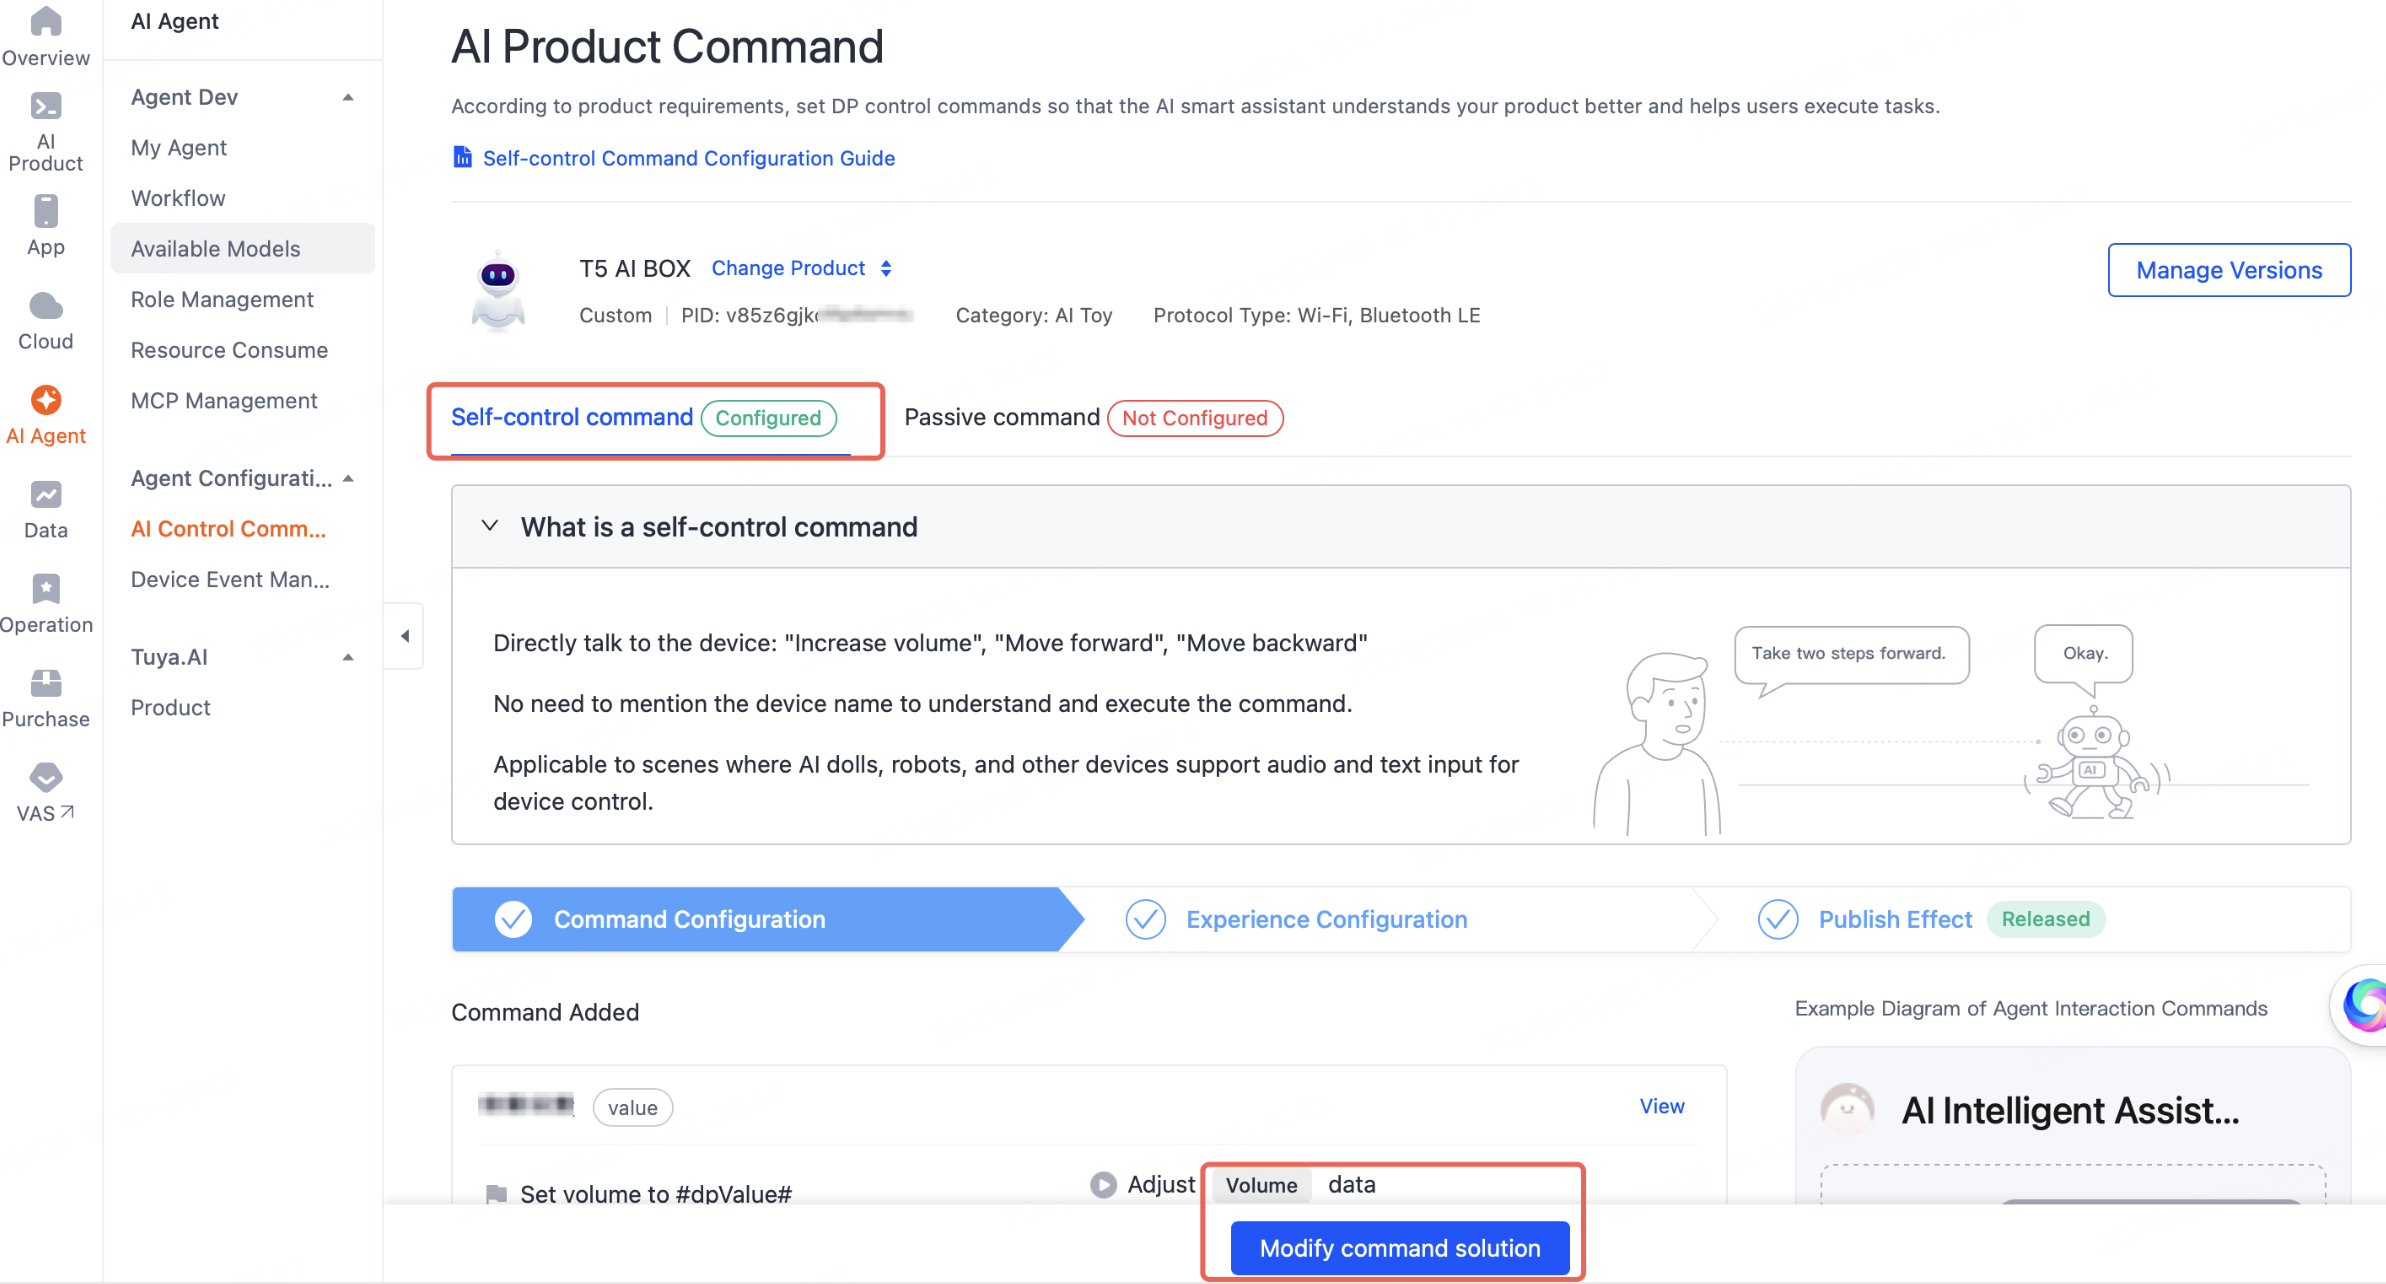Open the Purchase box icon in sidebar

(46, 683)
